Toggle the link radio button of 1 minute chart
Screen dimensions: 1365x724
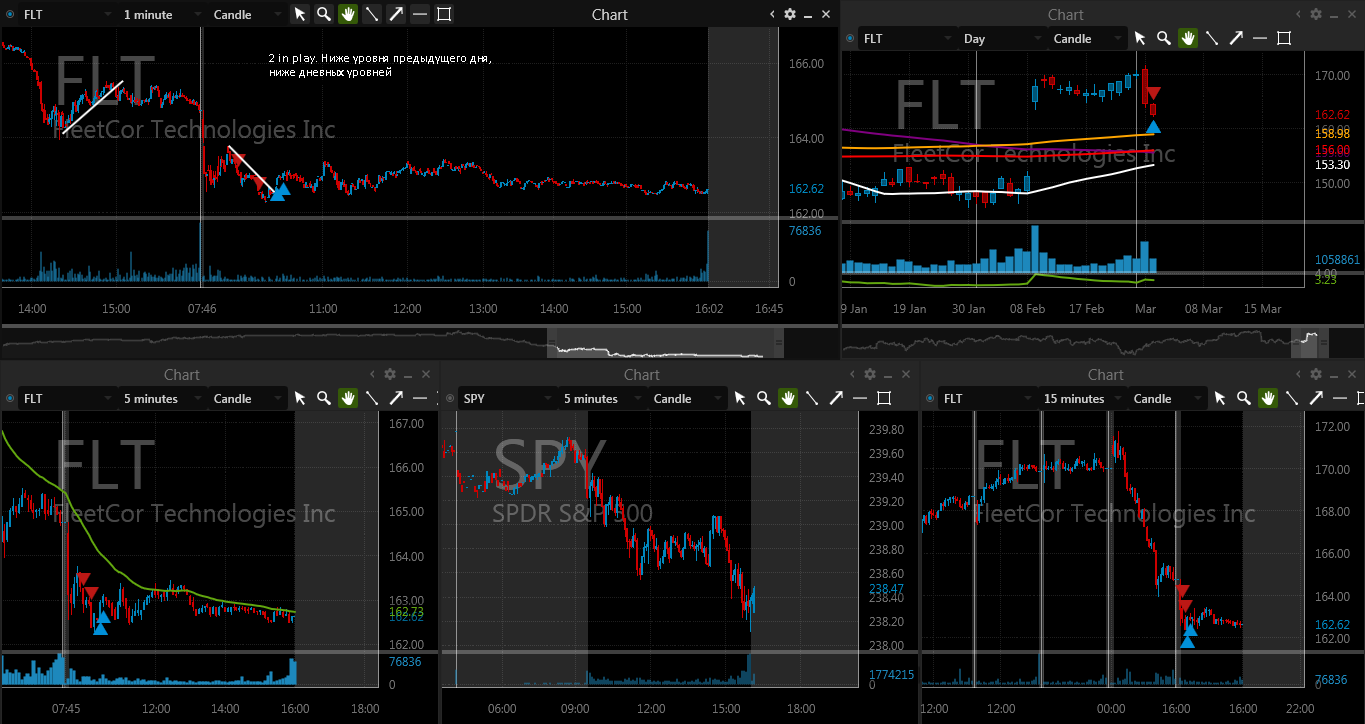10,14
